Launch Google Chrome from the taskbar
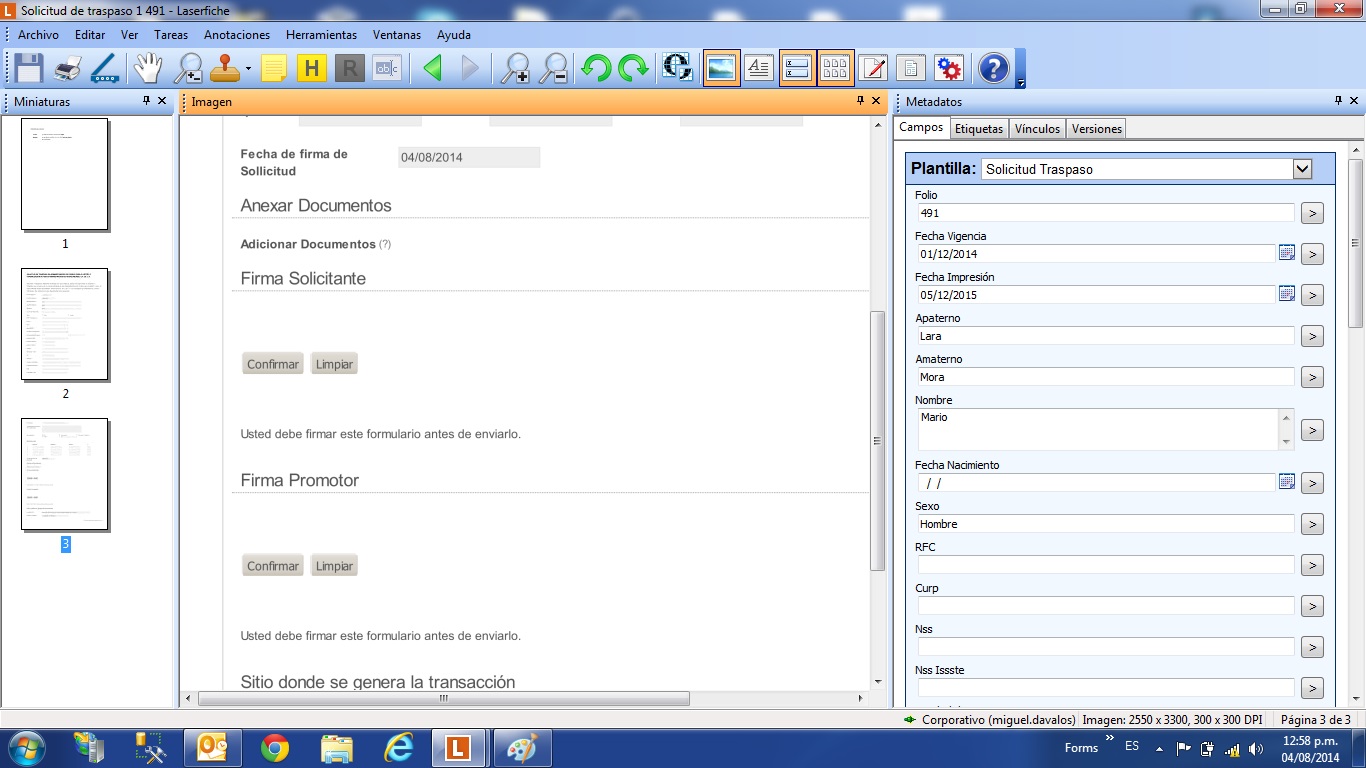The height and width of the screenshot is (768, 1366). [x=275, y=748]
